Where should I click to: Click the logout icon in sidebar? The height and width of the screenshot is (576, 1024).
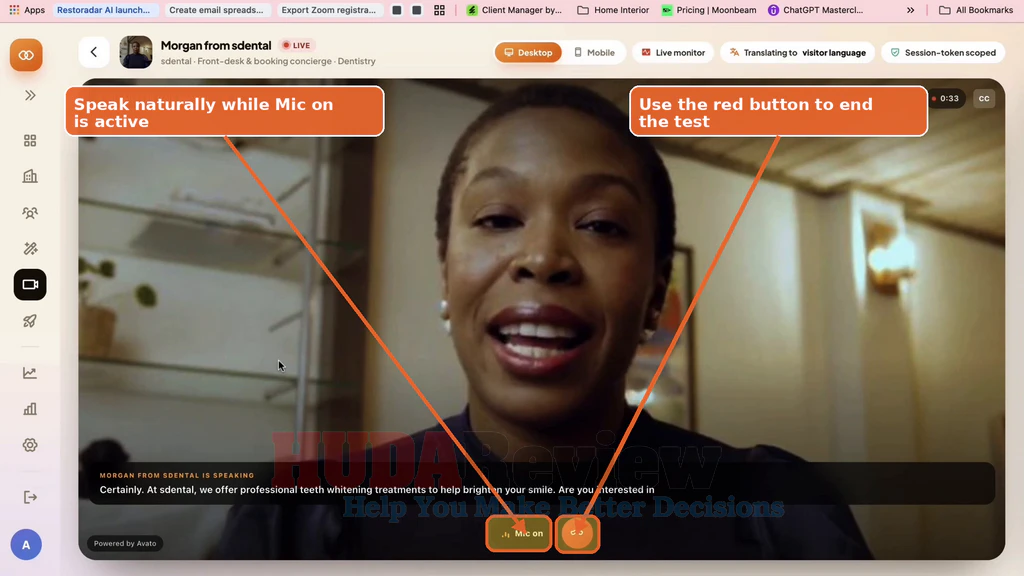[x=30, y=498]
